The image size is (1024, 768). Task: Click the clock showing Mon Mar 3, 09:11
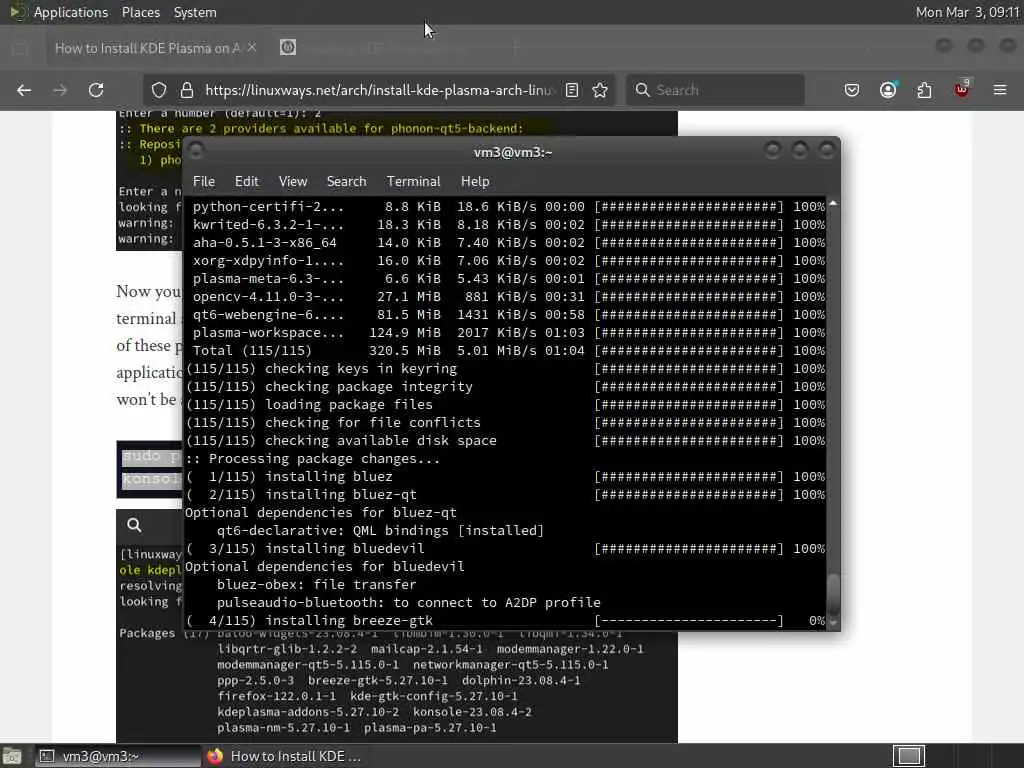[967, 12]
